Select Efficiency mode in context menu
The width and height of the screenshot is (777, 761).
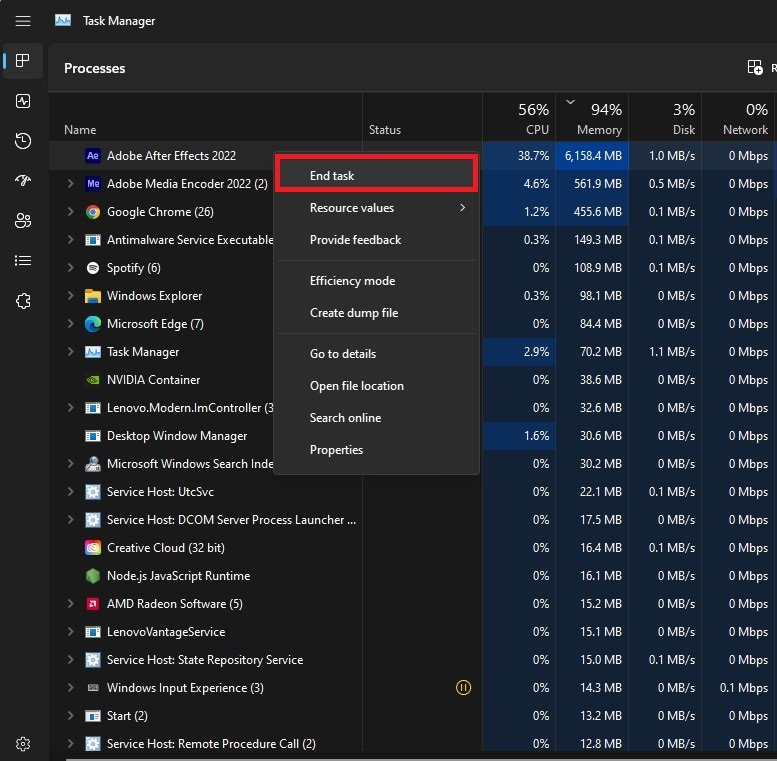[352, 281]
